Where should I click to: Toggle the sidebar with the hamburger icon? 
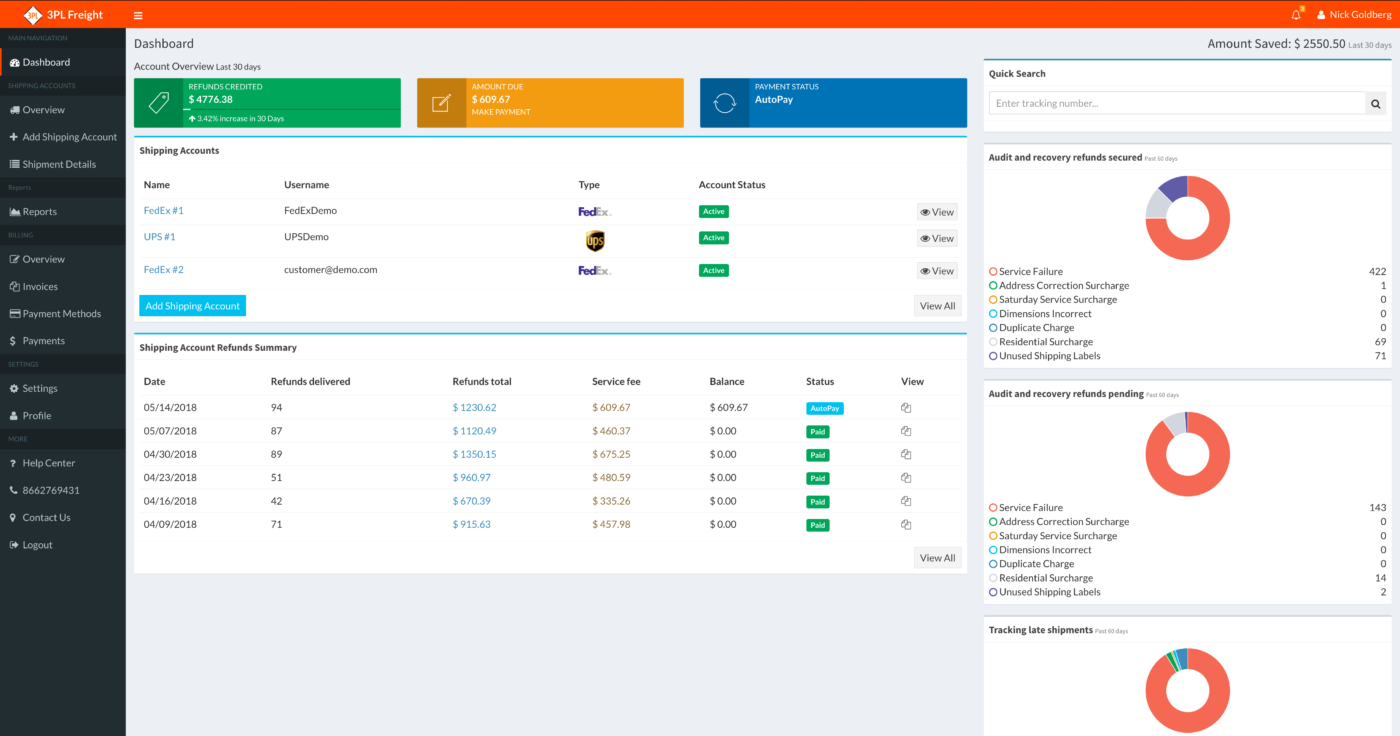click(x=138, y=14)
